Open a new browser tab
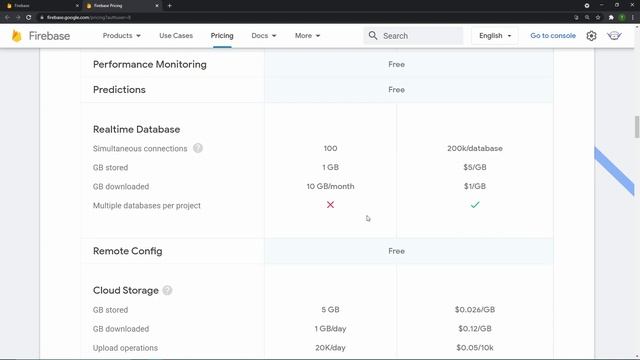640x360 pixels. pyautogui.click(x=169, y=6)
